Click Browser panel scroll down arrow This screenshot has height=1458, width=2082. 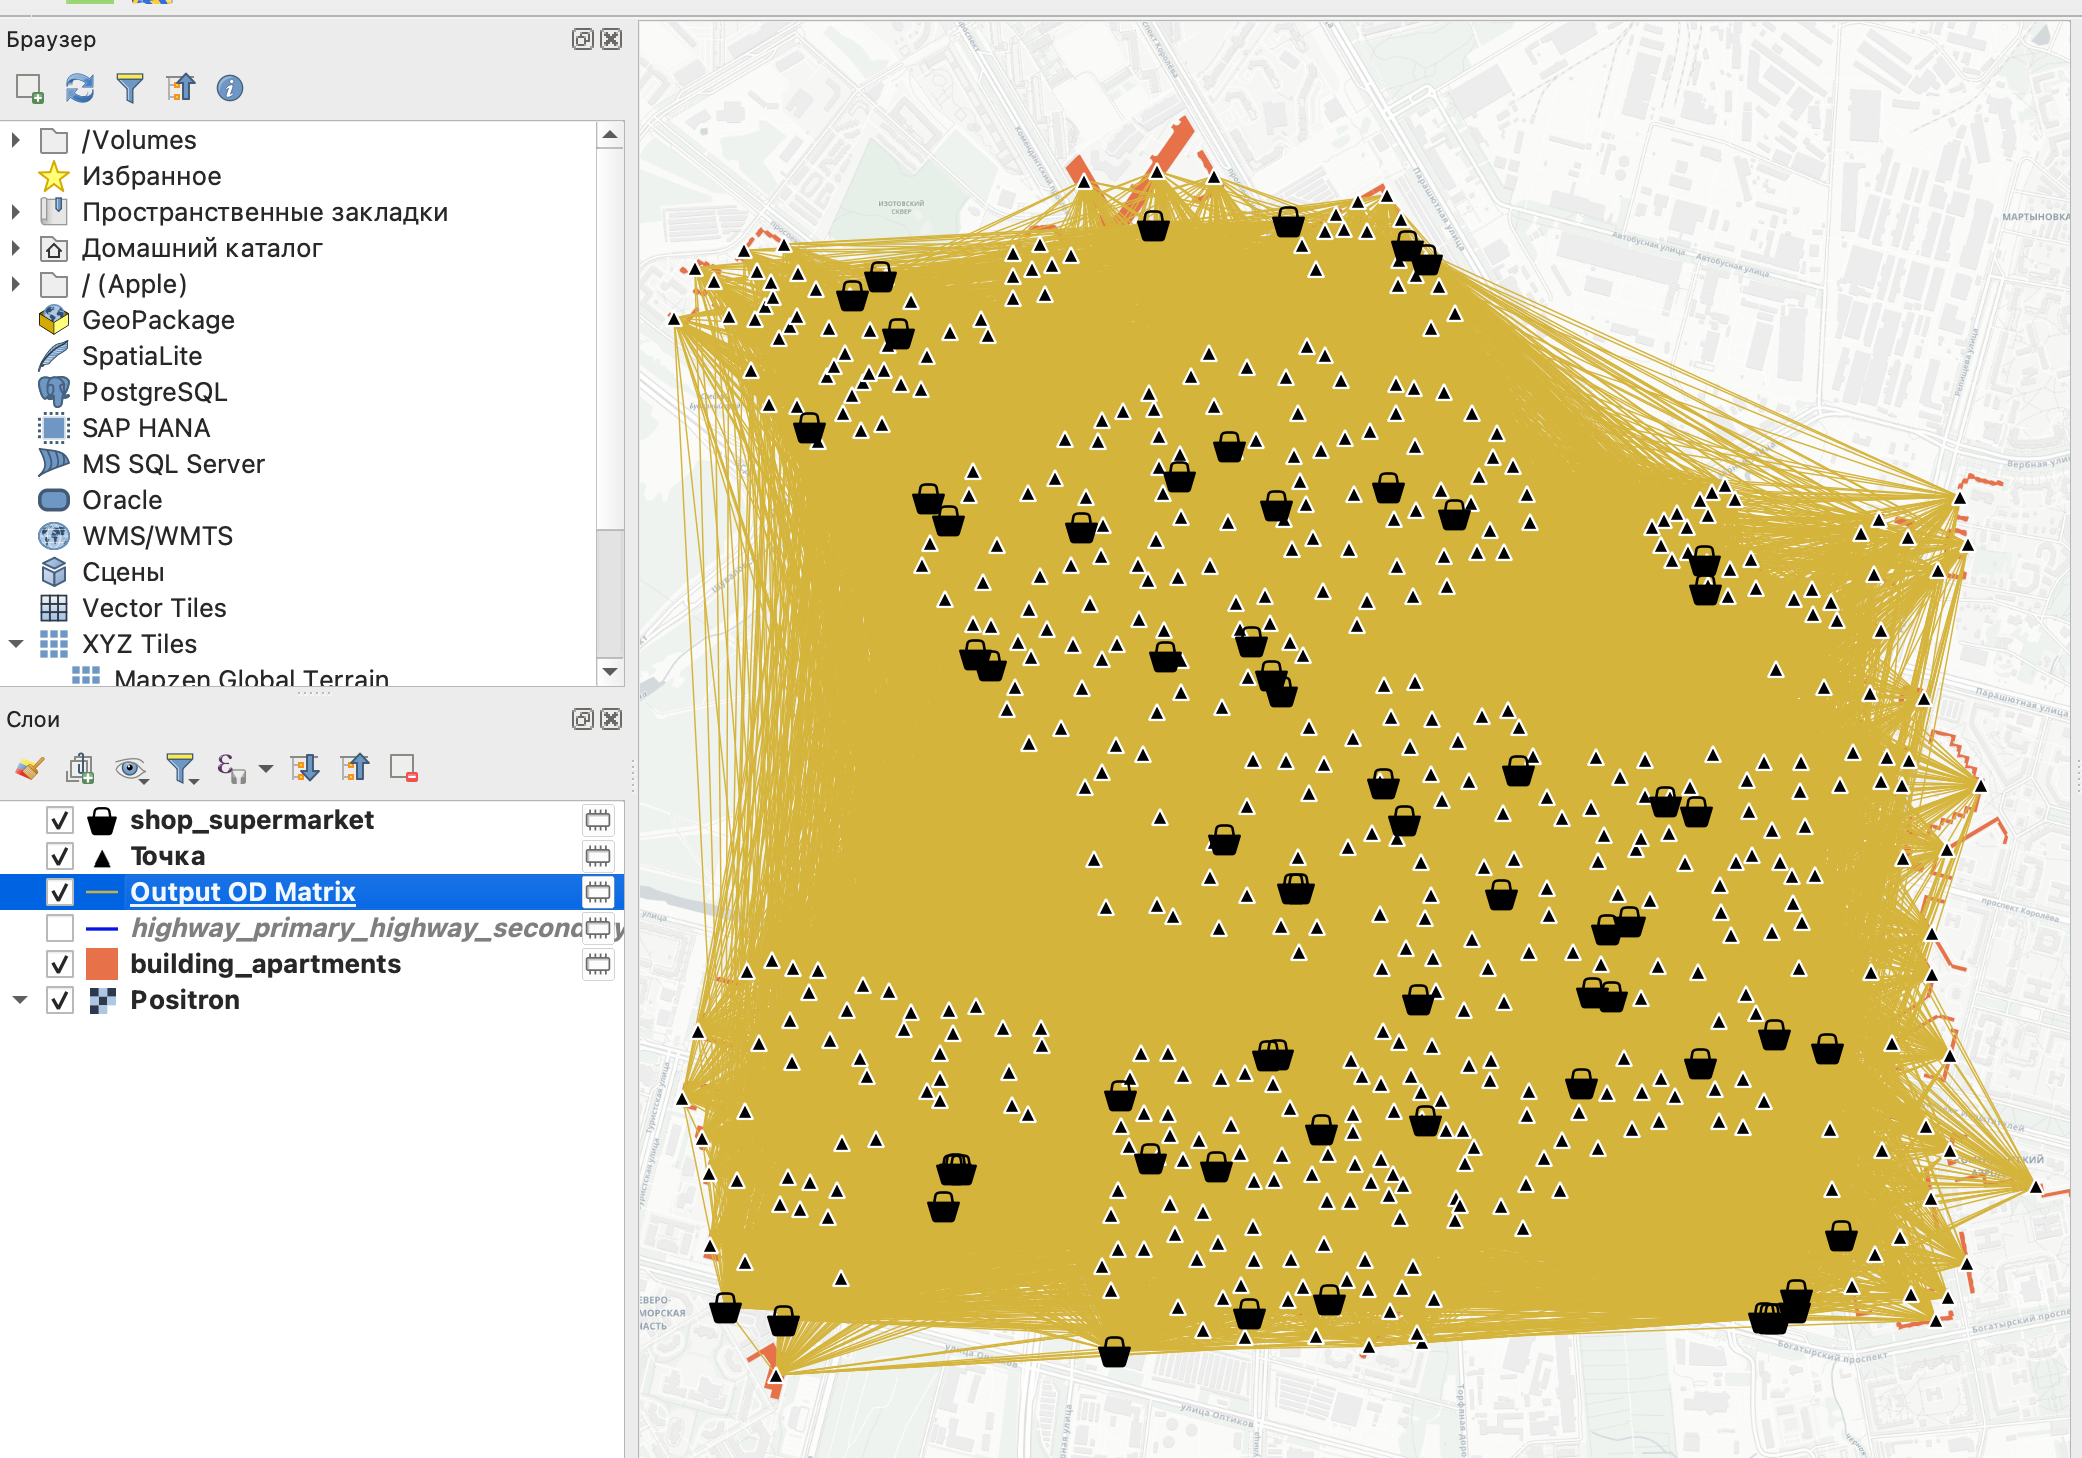tap(610, 672)
